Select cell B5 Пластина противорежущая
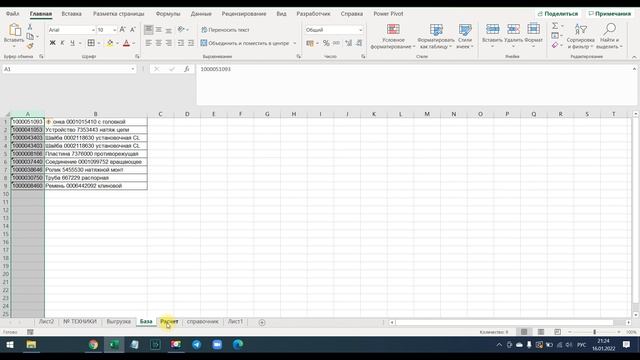 point(96,154)
